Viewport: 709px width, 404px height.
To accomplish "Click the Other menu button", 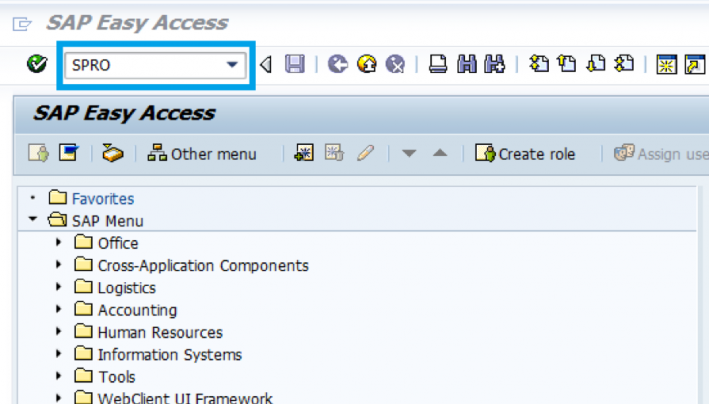I will [x=201, y=153].
